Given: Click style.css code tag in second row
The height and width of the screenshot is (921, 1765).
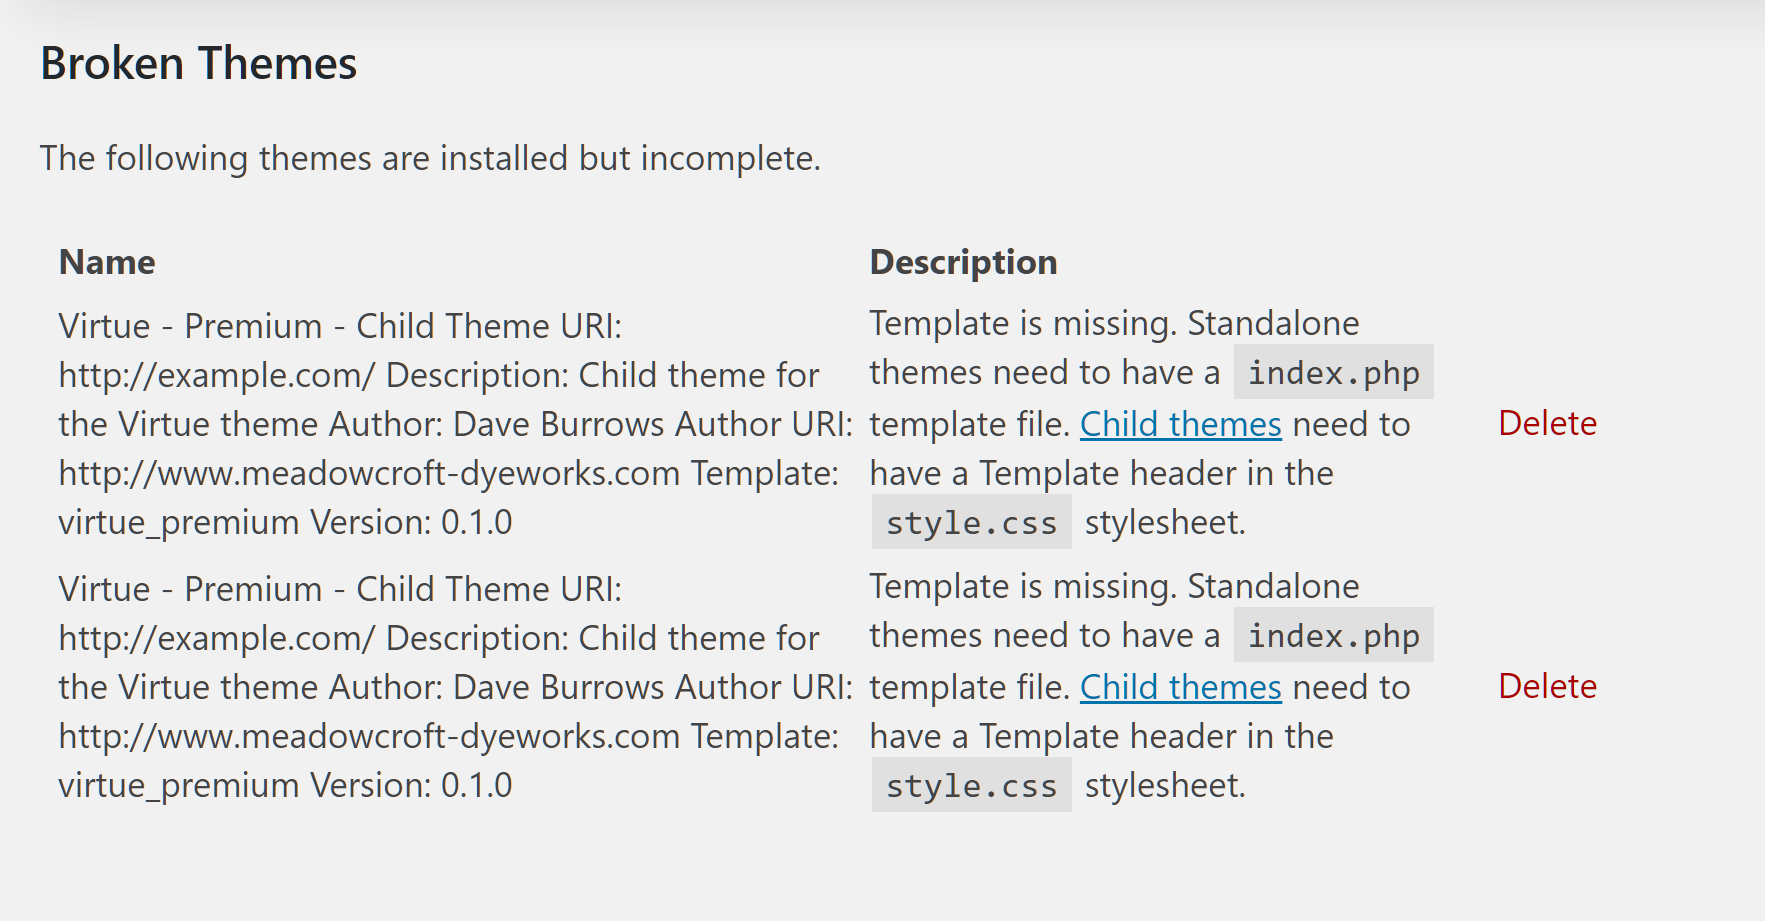Looking at the screenshot, I should [971, 786].
